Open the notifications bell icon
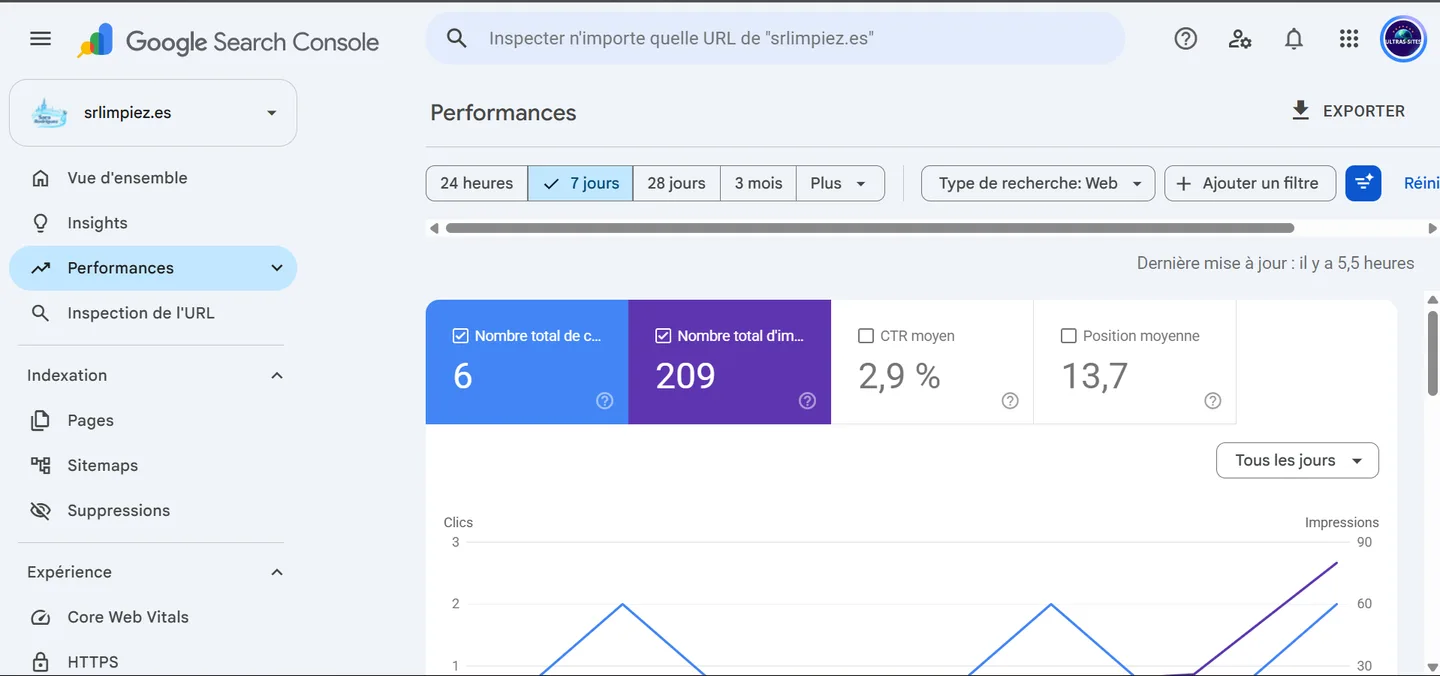The height and width of the screenshot is (676, 1440). [x=1294, y=39]
